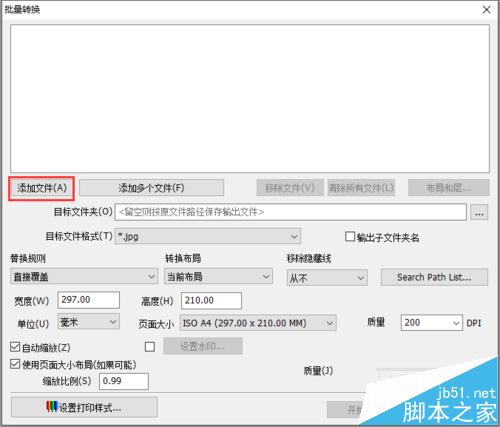The height and width of the screenshot is (427, 500).
Task: Click the 目标文件夹 path input field
Action: (290, 212)
